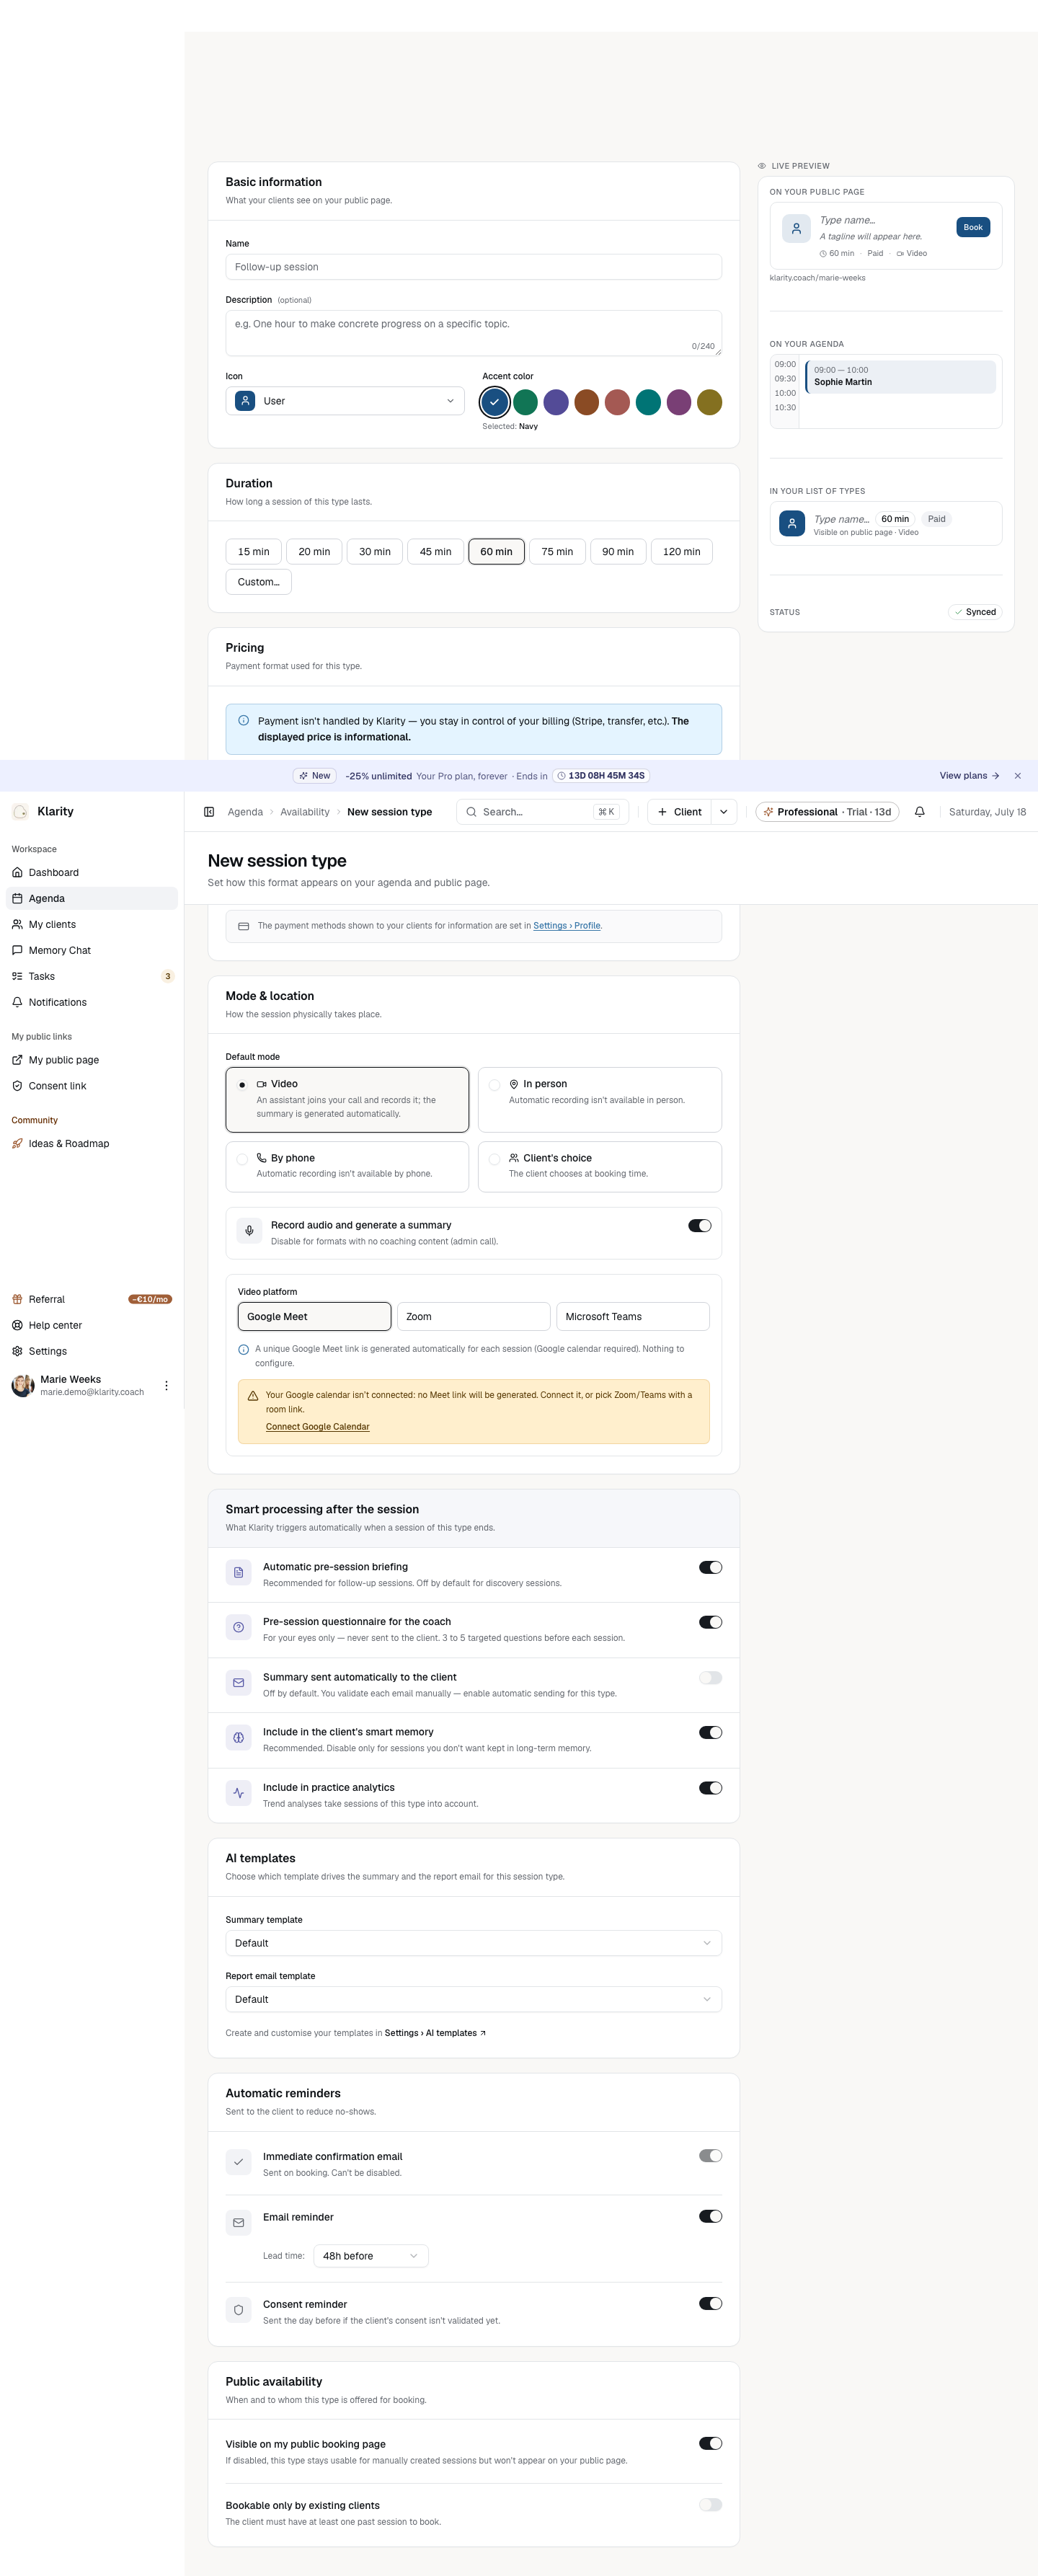Image resolution: width=1038 pixels, height=2576 pixels.
Task: Open Referral gift item
Action: [x=92, y=1299]
